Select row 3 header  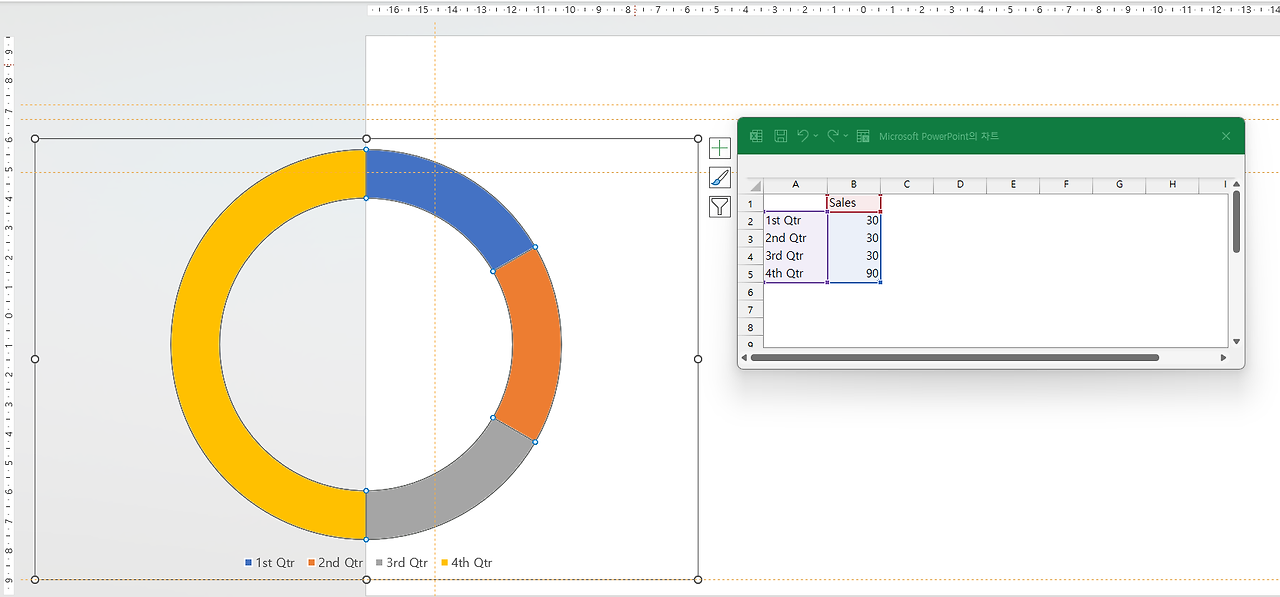(x=751, y=239)
